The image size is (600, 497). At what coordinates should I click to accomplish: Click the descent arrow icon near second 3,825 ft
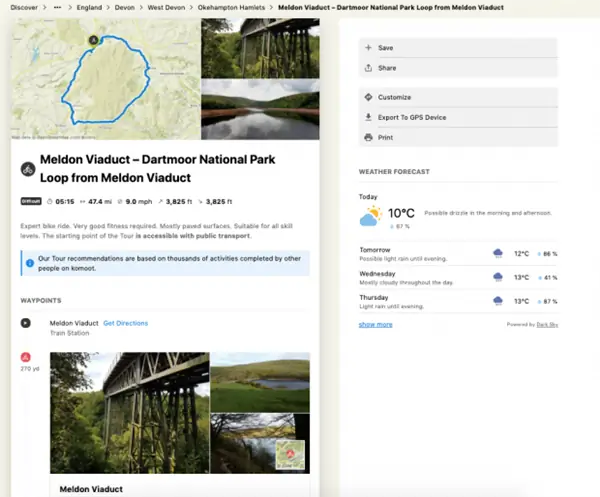click(x=200, y=202)
